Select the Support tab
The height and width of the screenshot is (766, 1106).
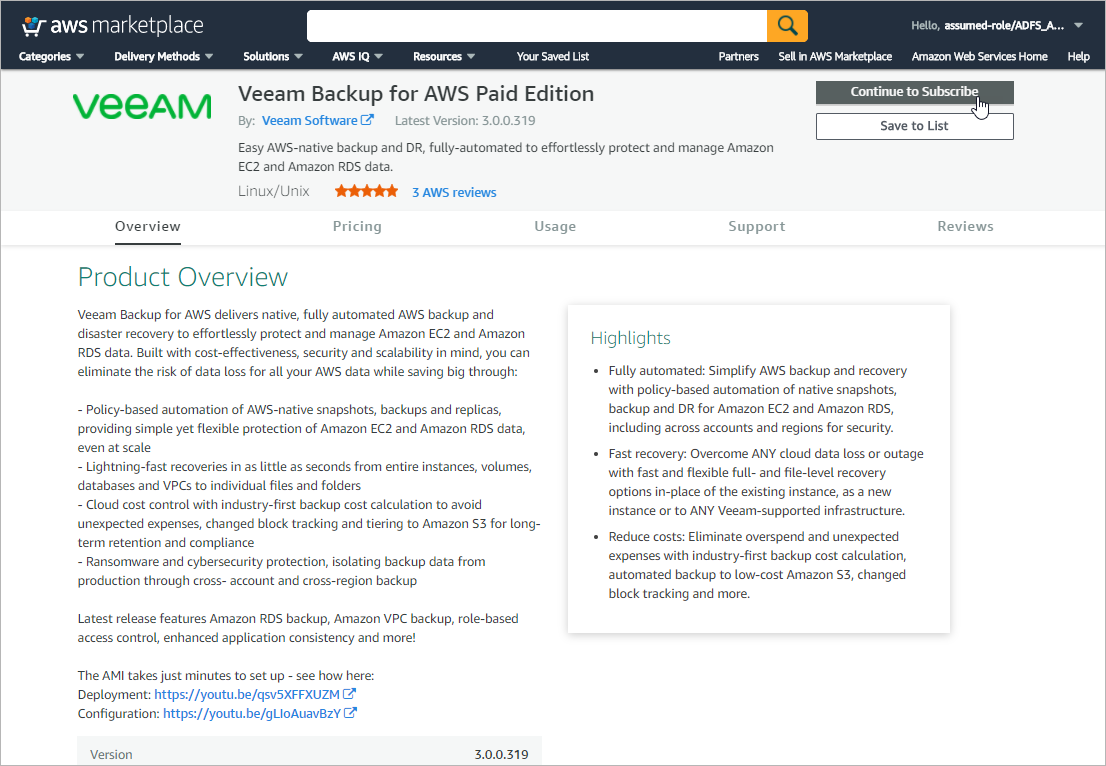point(757,226)
